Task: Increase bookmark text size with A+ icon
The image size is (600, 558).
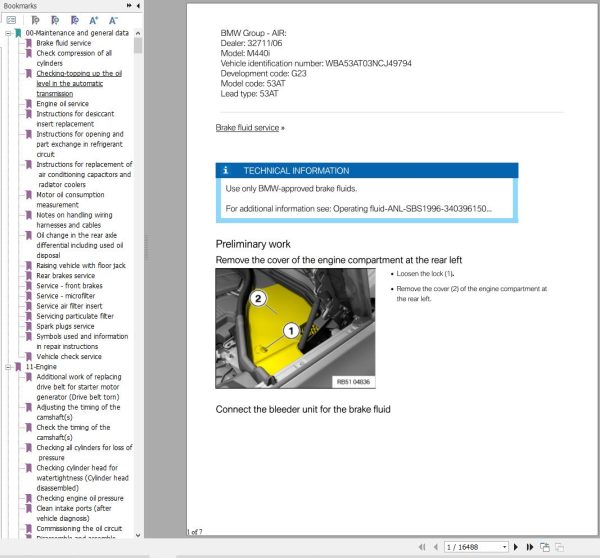Action: tap(94, 20)
